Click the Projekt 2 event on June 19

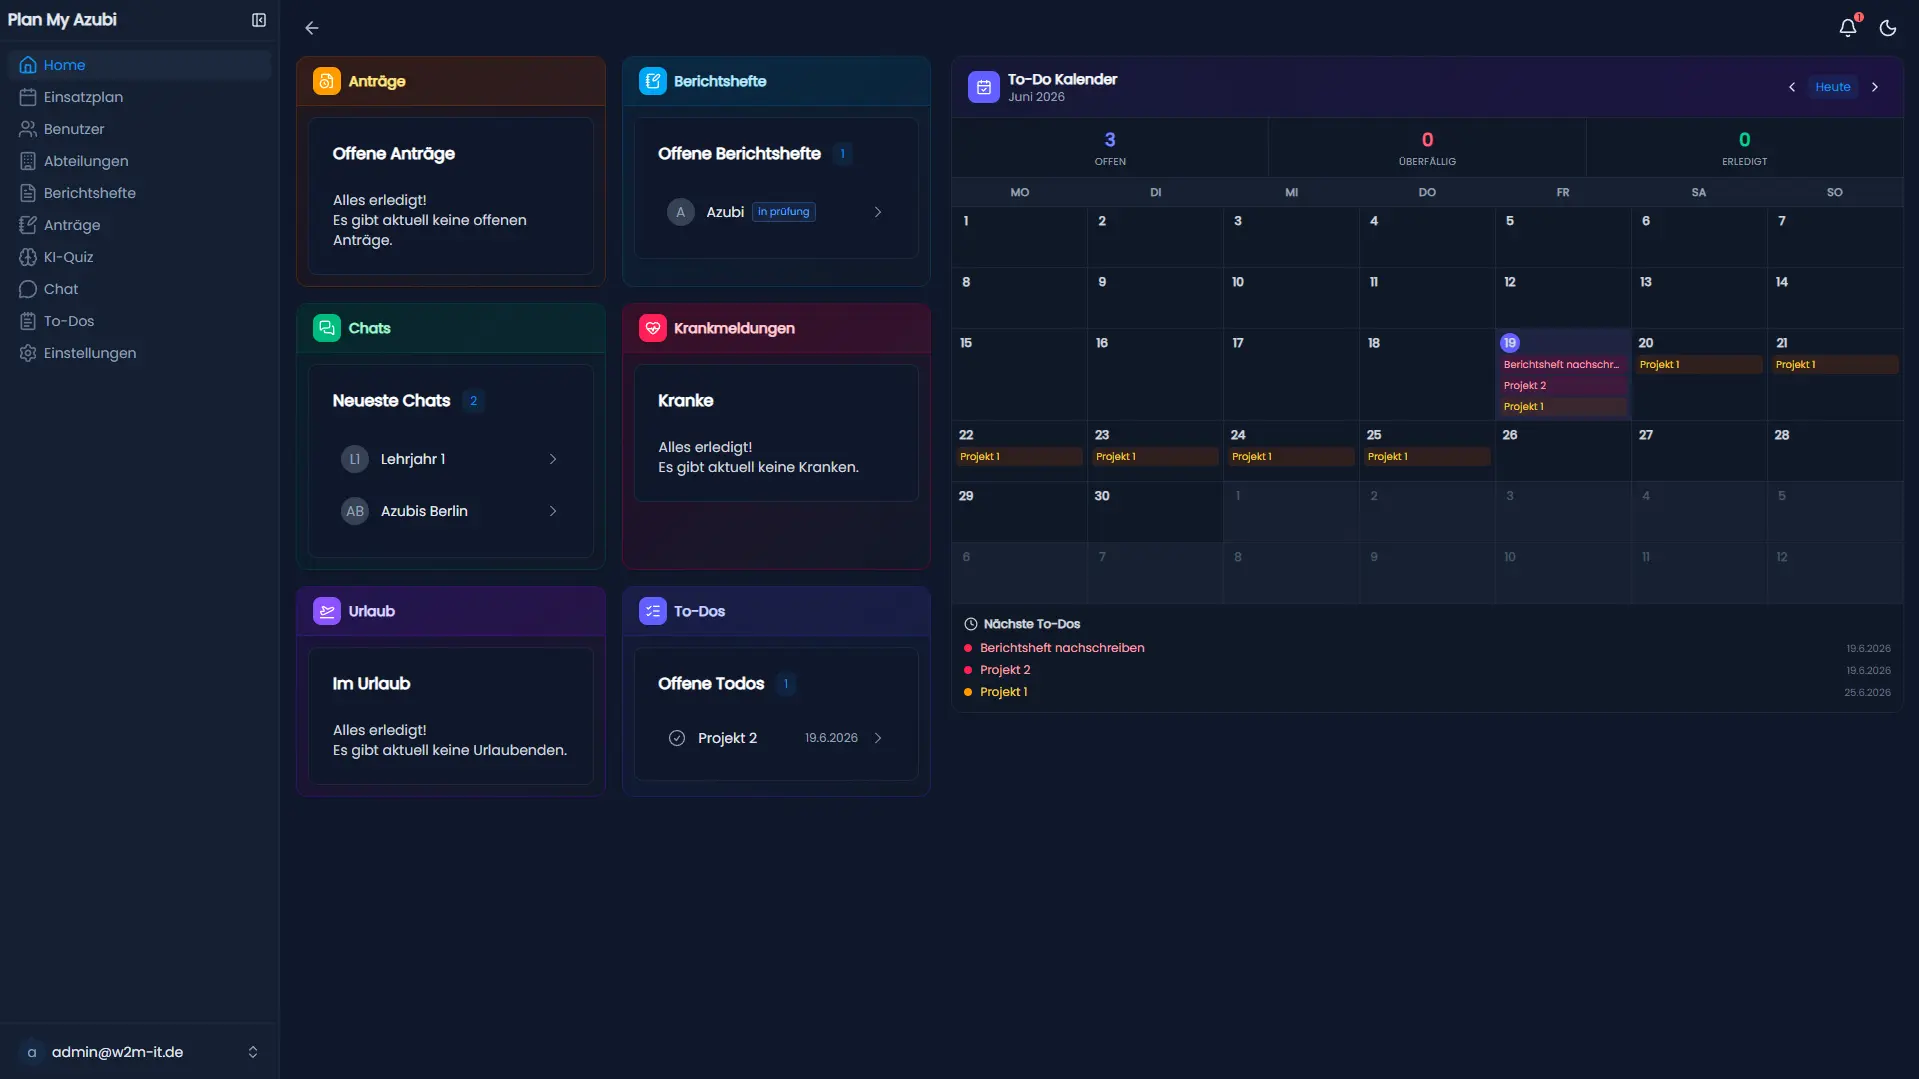[x=1562, y=386]
